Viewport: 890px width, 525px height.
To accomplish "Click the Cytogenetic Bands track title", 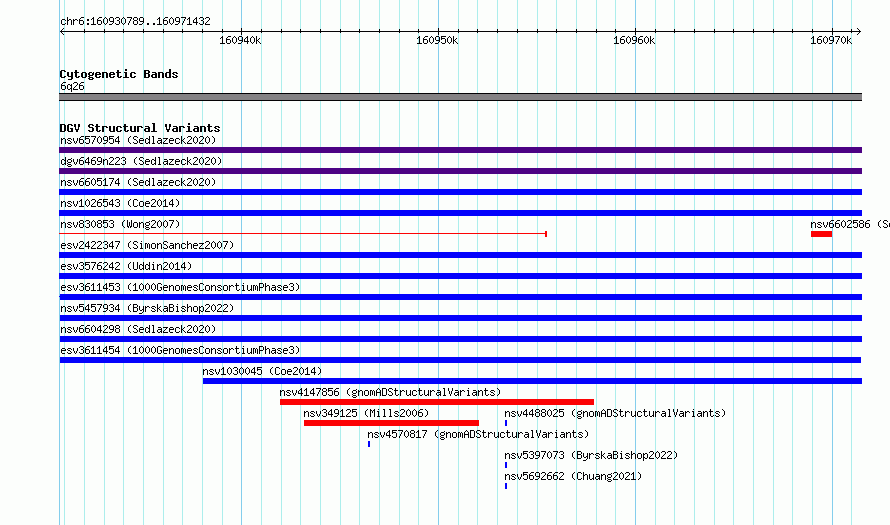I will tap(119, 74).
